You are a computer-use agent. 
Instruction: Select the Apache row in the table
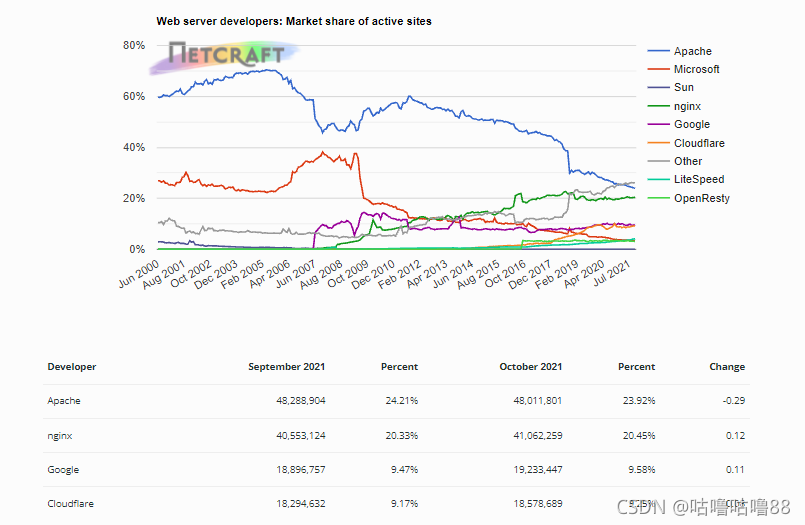point(396,401)
